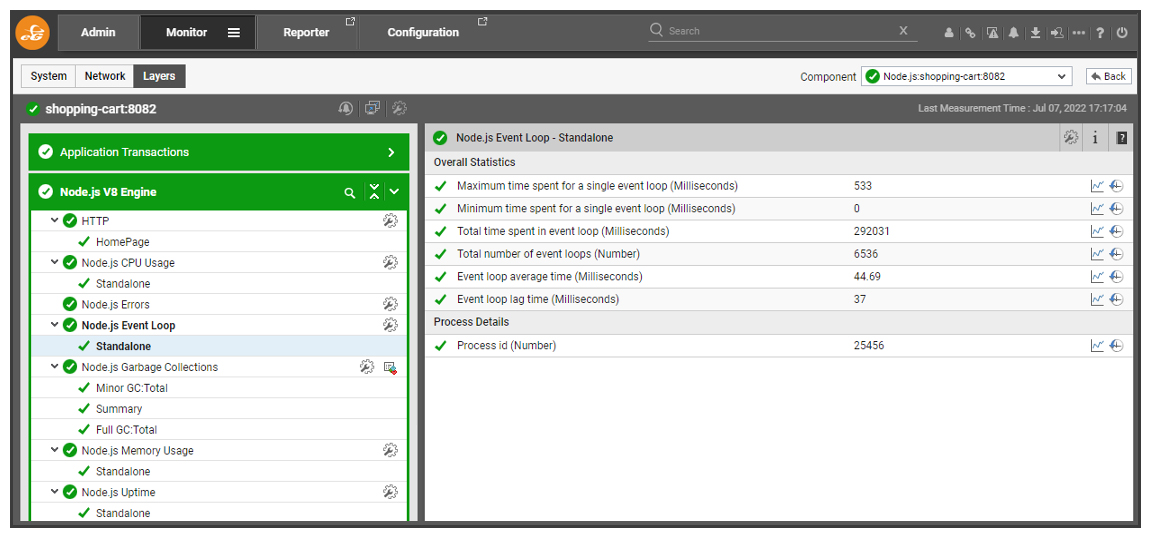This screenshot has width=1151, height=538.
Task: Collapse the Node.js CPU Usage tree node
Action: [54, 262]
